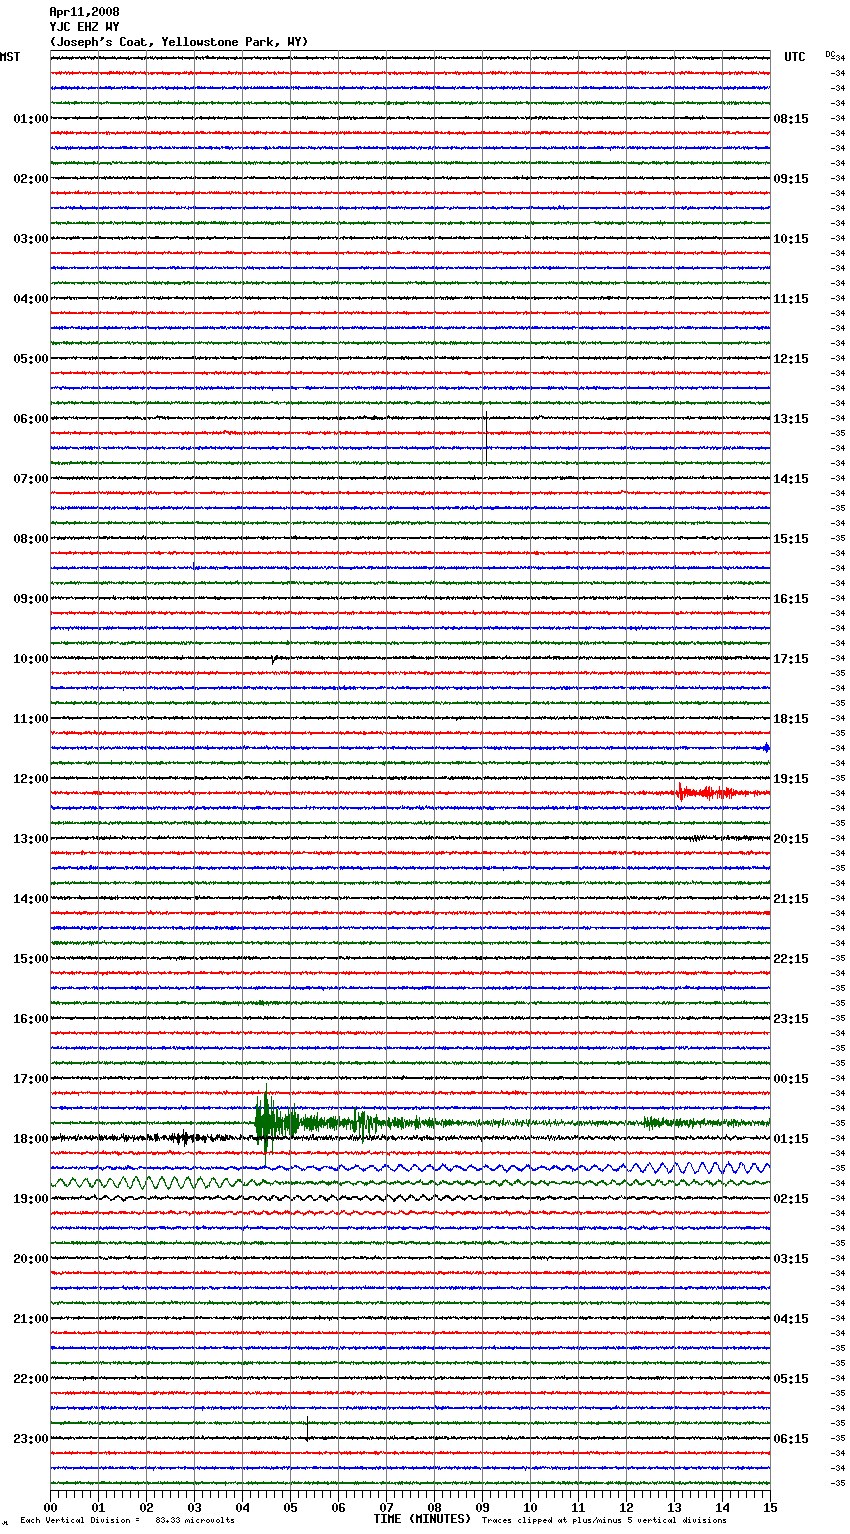This screenshot has height=1534, width=850.
Task: Click the MST time zone header
Action: pyautogui.click(x=10, y=57)
